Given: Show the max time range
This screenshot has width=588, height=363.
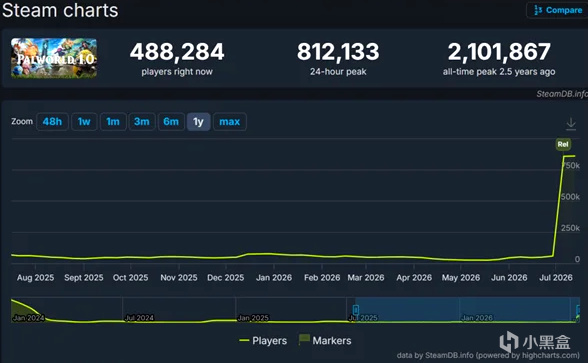Looking at the screenshot, I should tap(230, 122).
